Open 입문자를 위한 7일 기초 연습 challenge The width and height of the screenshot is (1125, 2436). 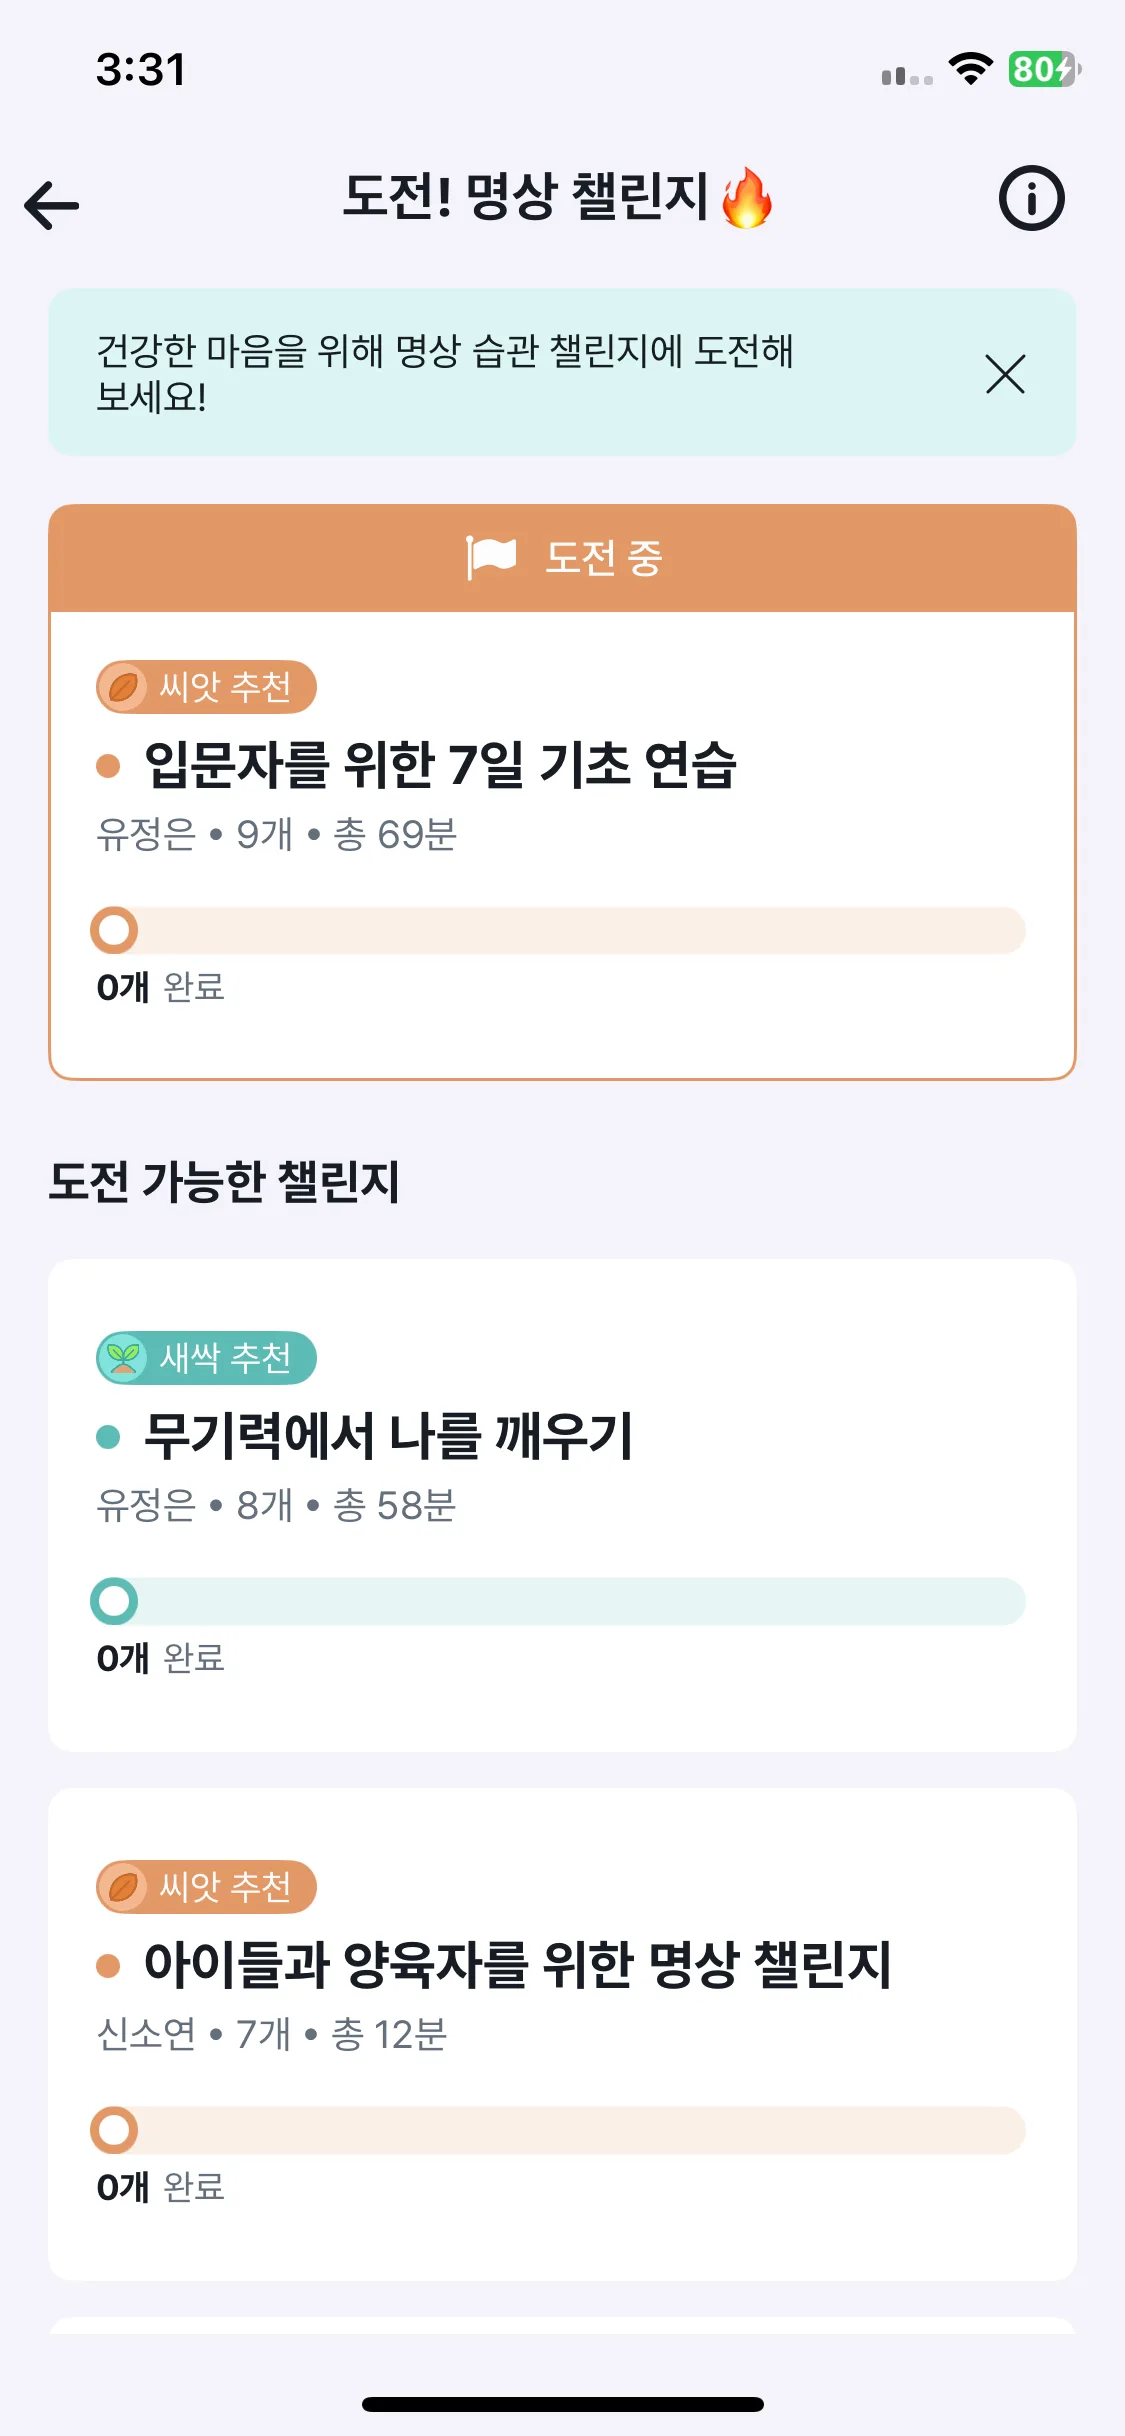(440, 765)
